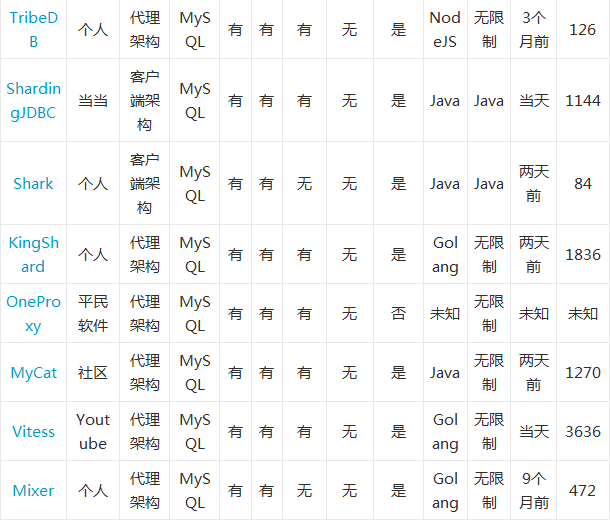
Task: Click 两天前 in the KingShard row
Action: click(x=534, y=255)
